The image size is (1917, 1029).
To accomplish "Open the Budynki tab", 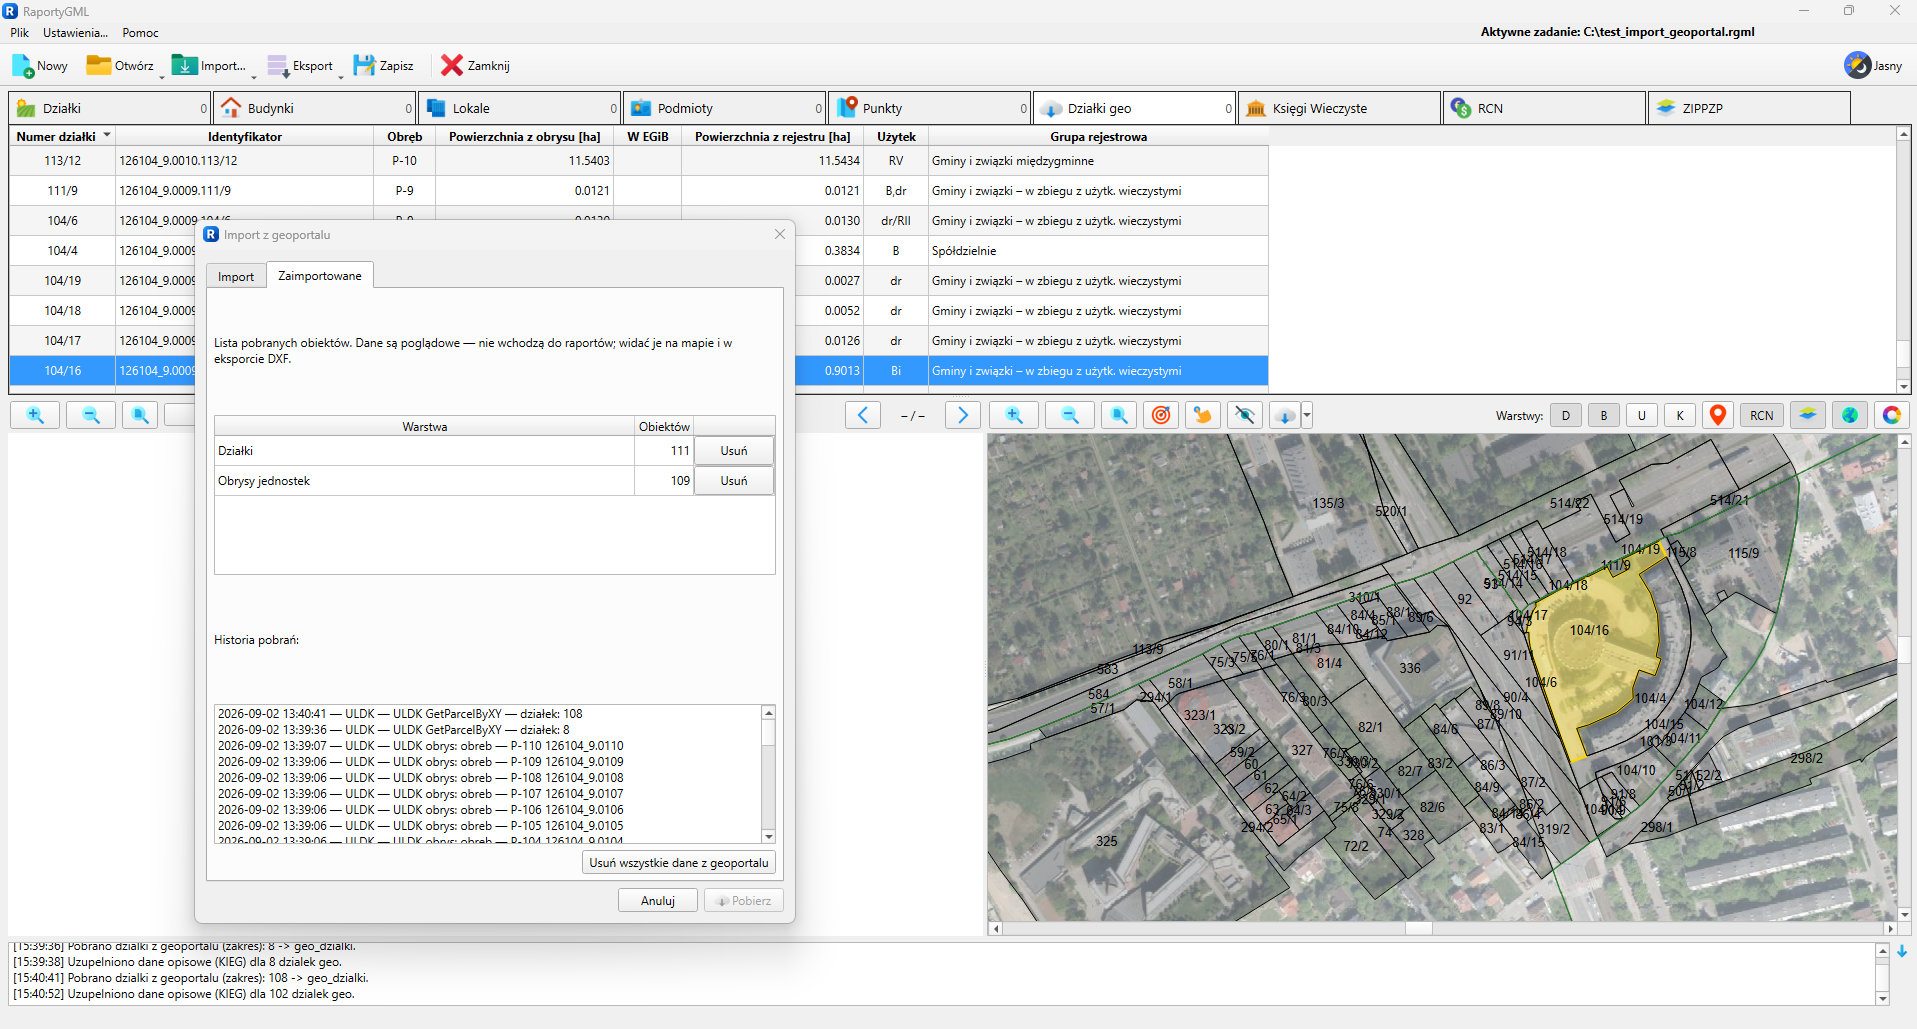I will click(315, 108).
